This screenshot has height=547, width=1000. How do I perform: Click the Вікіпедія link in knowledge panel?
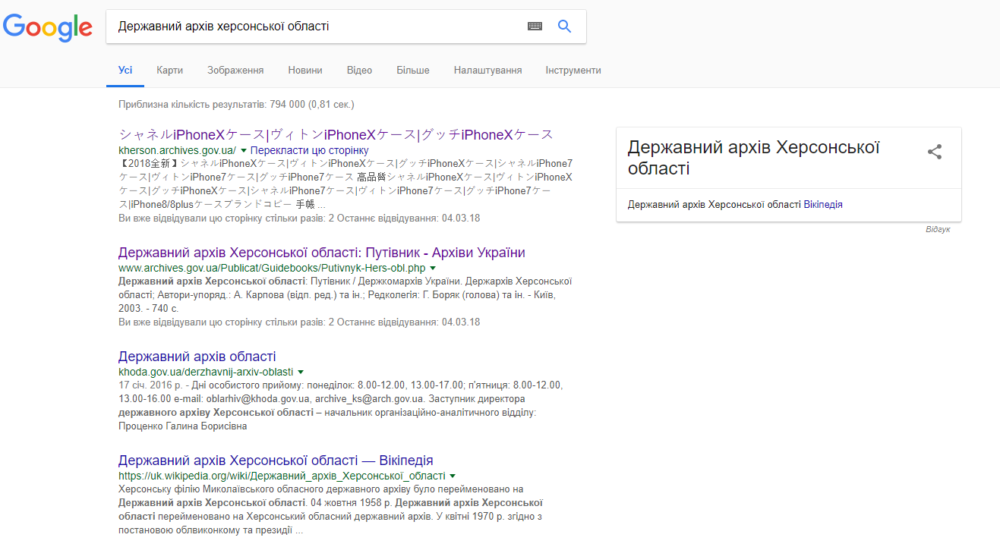[823, 205]
